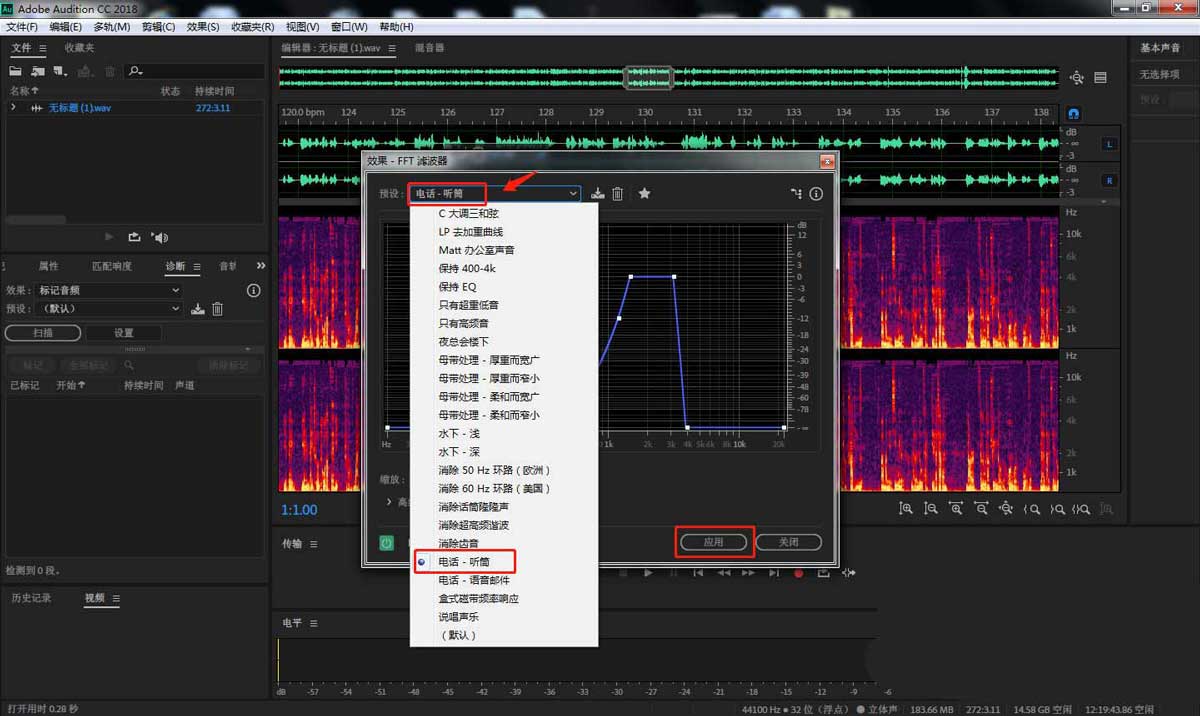The width and height of the screenshot is (1200, 716).
Task: Click the 应用 button in the FFT dialog
Action: click(x=714, y=542)
